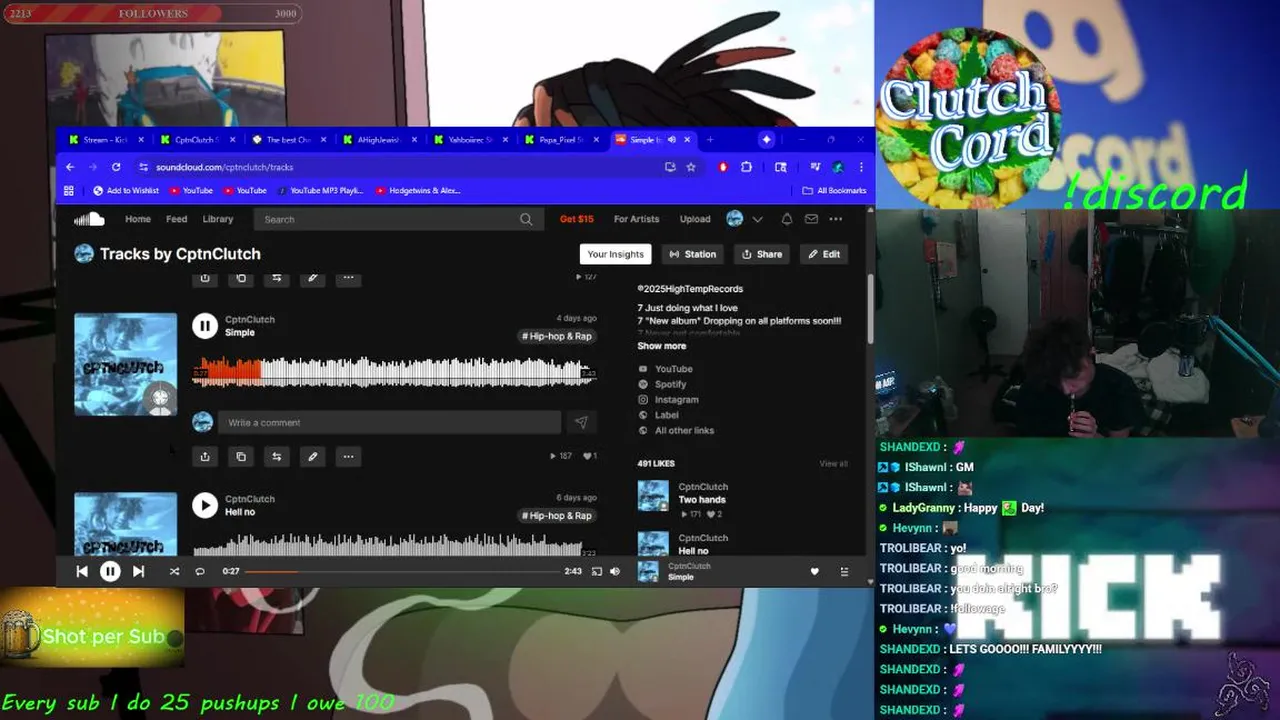Open Library in SoundCloud navigation
1280x720 pixels.
point(217,219)
